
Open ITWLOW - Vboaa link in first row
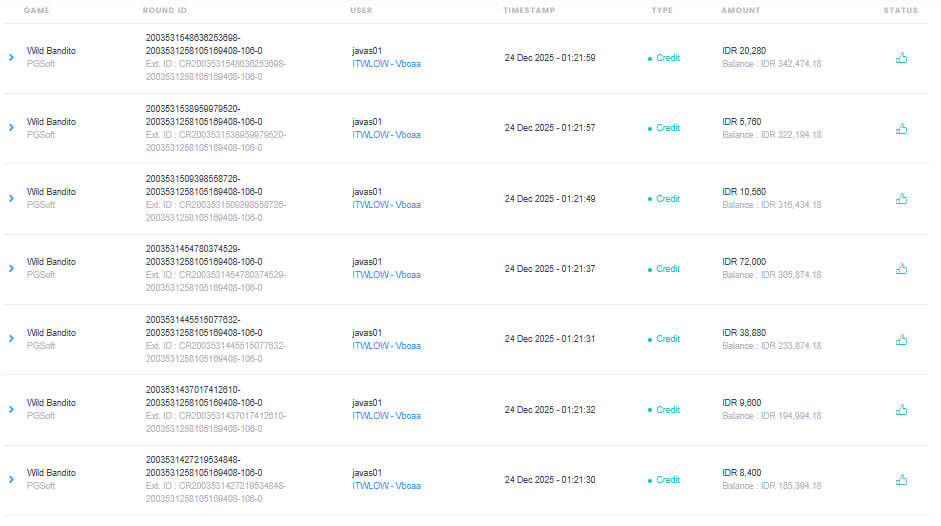[x=386, y=64]
